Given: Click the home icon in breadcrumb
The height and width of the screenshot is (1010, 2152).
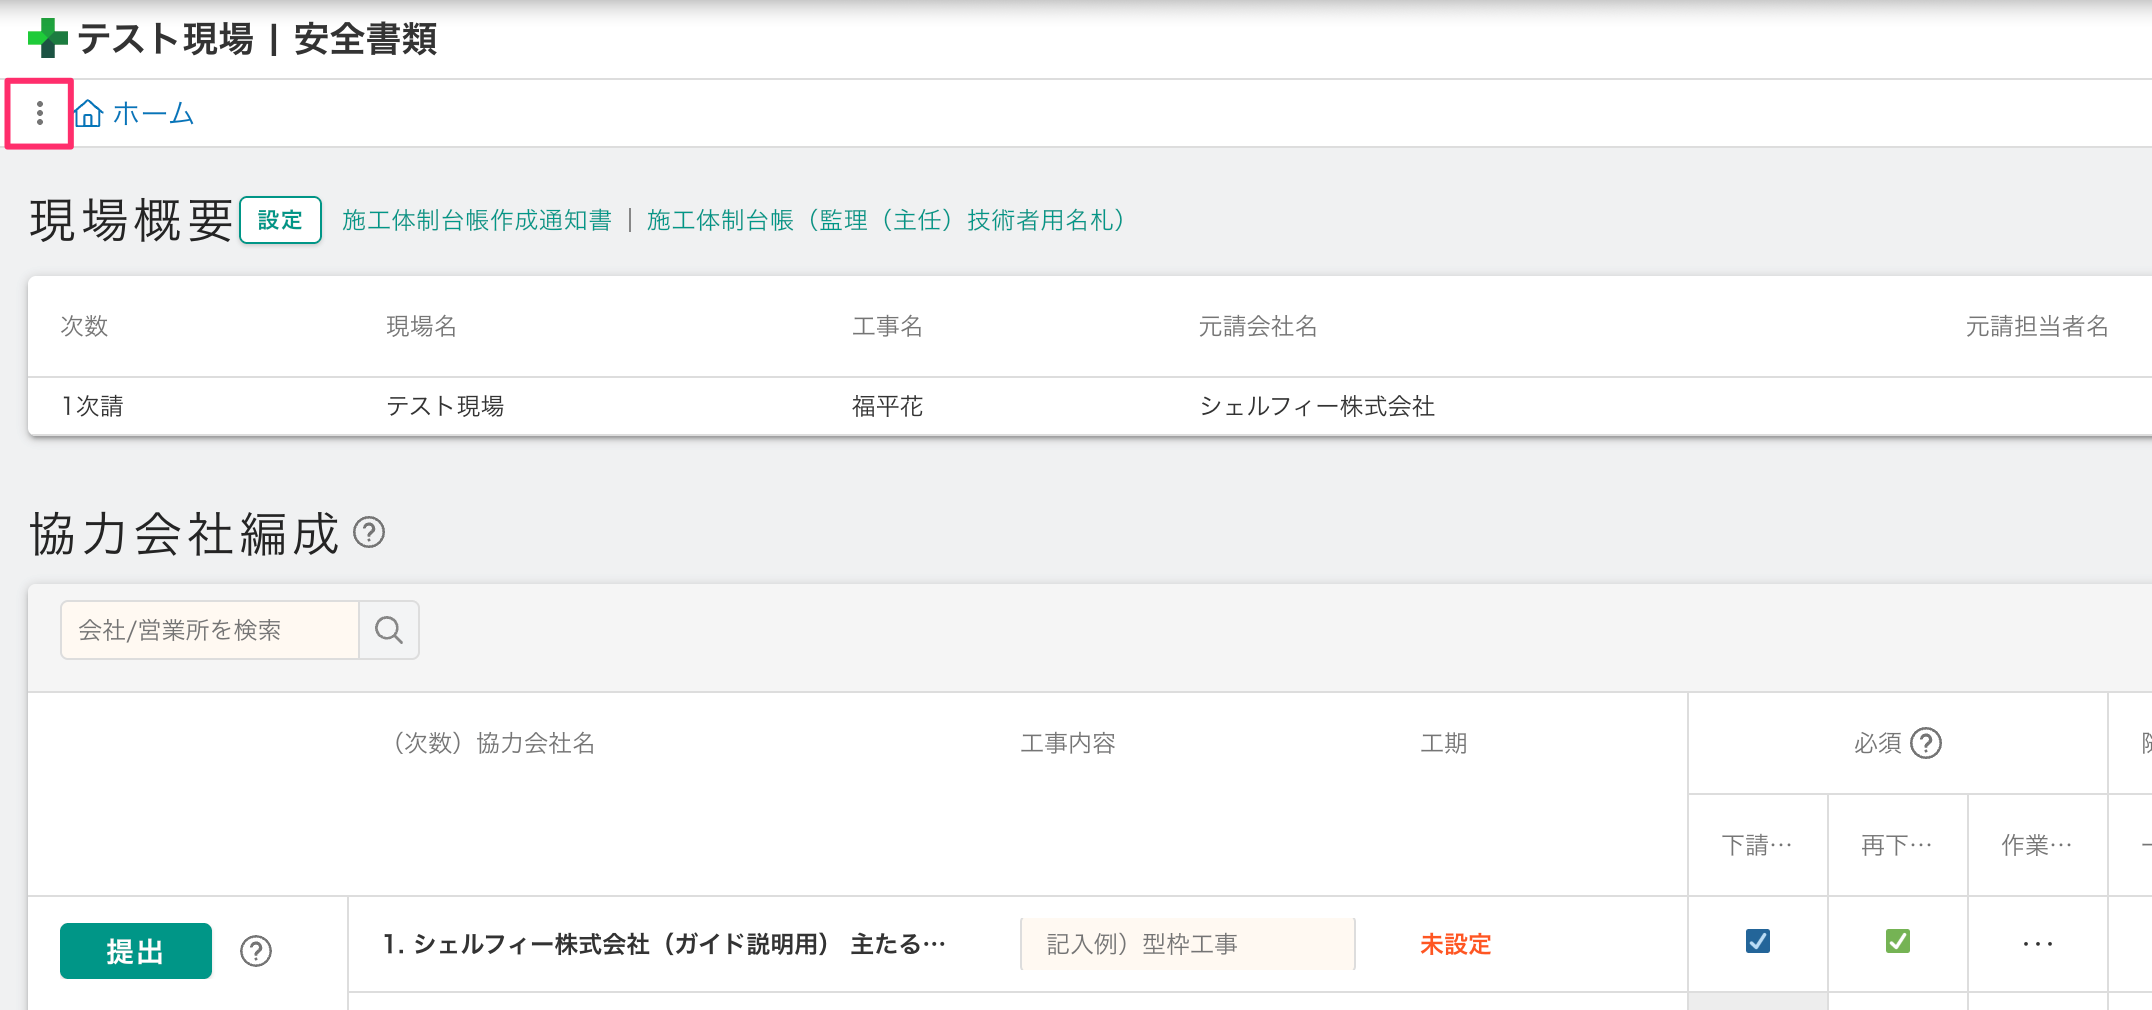Looking at the screenshot, I should point(89,114).
